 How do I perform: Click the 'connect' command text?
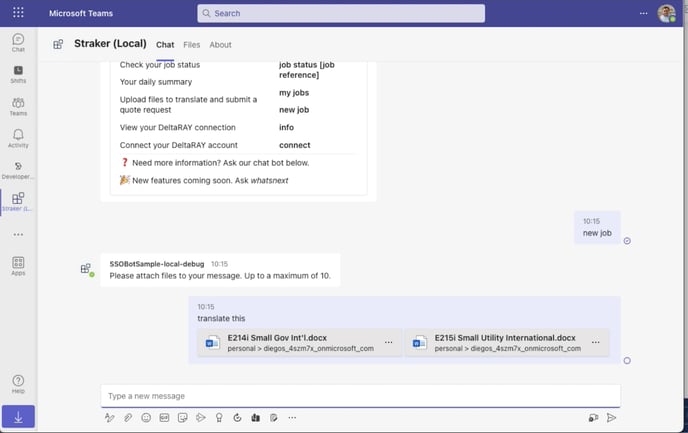click(x=294, y=145)
